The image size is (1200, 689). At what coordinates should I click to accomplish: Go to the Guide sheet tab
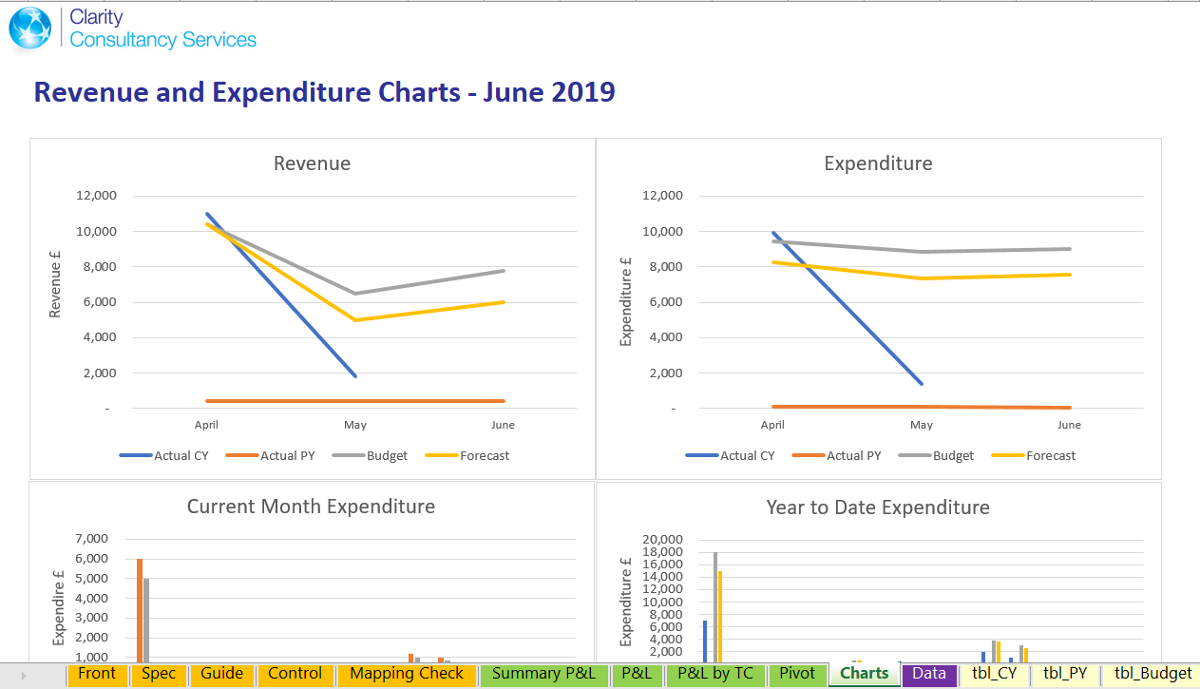221,674
